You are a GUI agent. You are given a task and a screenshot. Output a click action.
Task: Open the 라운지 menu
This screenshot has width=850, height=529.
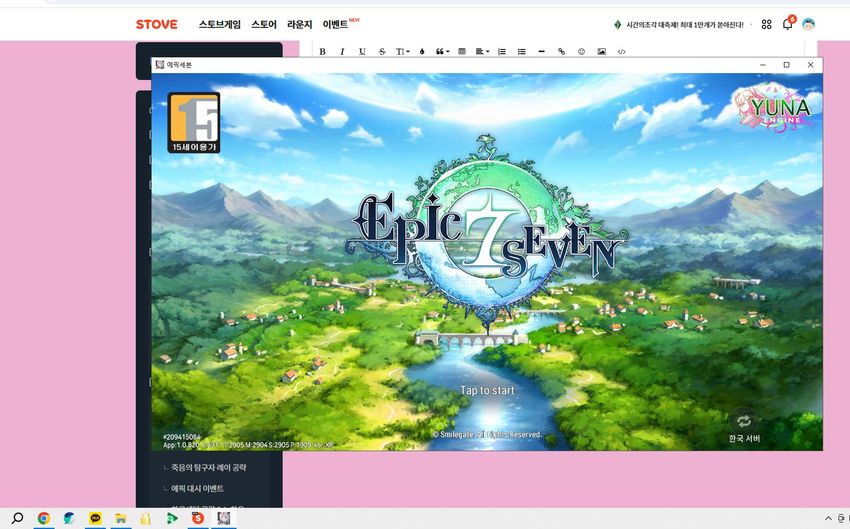(300, 24)
